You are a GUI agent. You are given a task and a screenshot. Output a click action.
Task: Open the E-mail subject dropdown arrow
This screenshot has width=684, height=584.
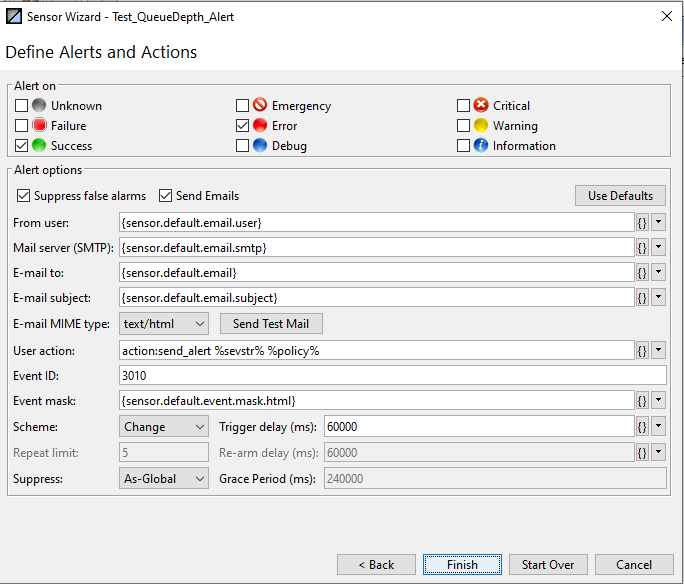(x=658, y=297)
